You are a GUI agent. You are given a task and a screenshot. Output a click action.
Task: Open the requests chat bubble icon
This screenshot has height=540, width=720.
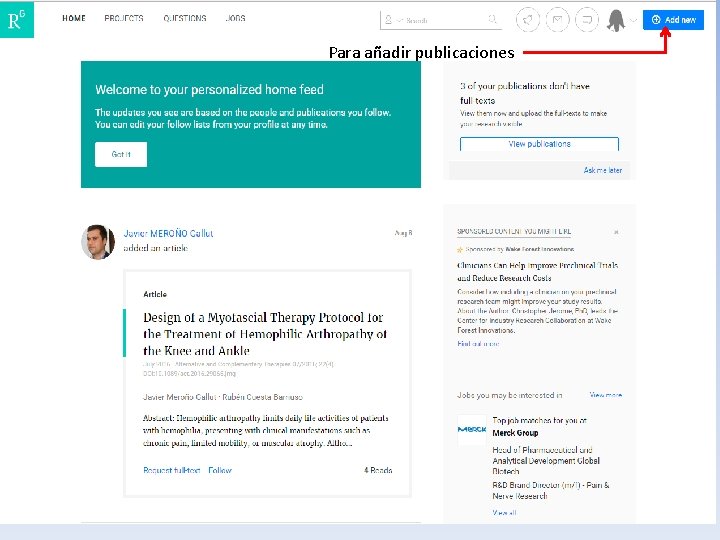(587, 20)
